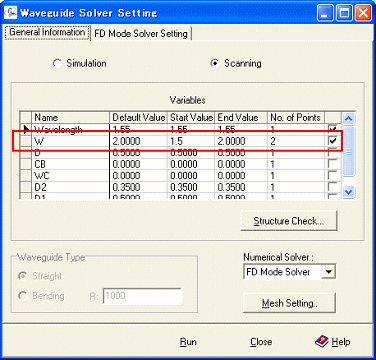Click the variables table scrollbar thumb

pos(349,151)
